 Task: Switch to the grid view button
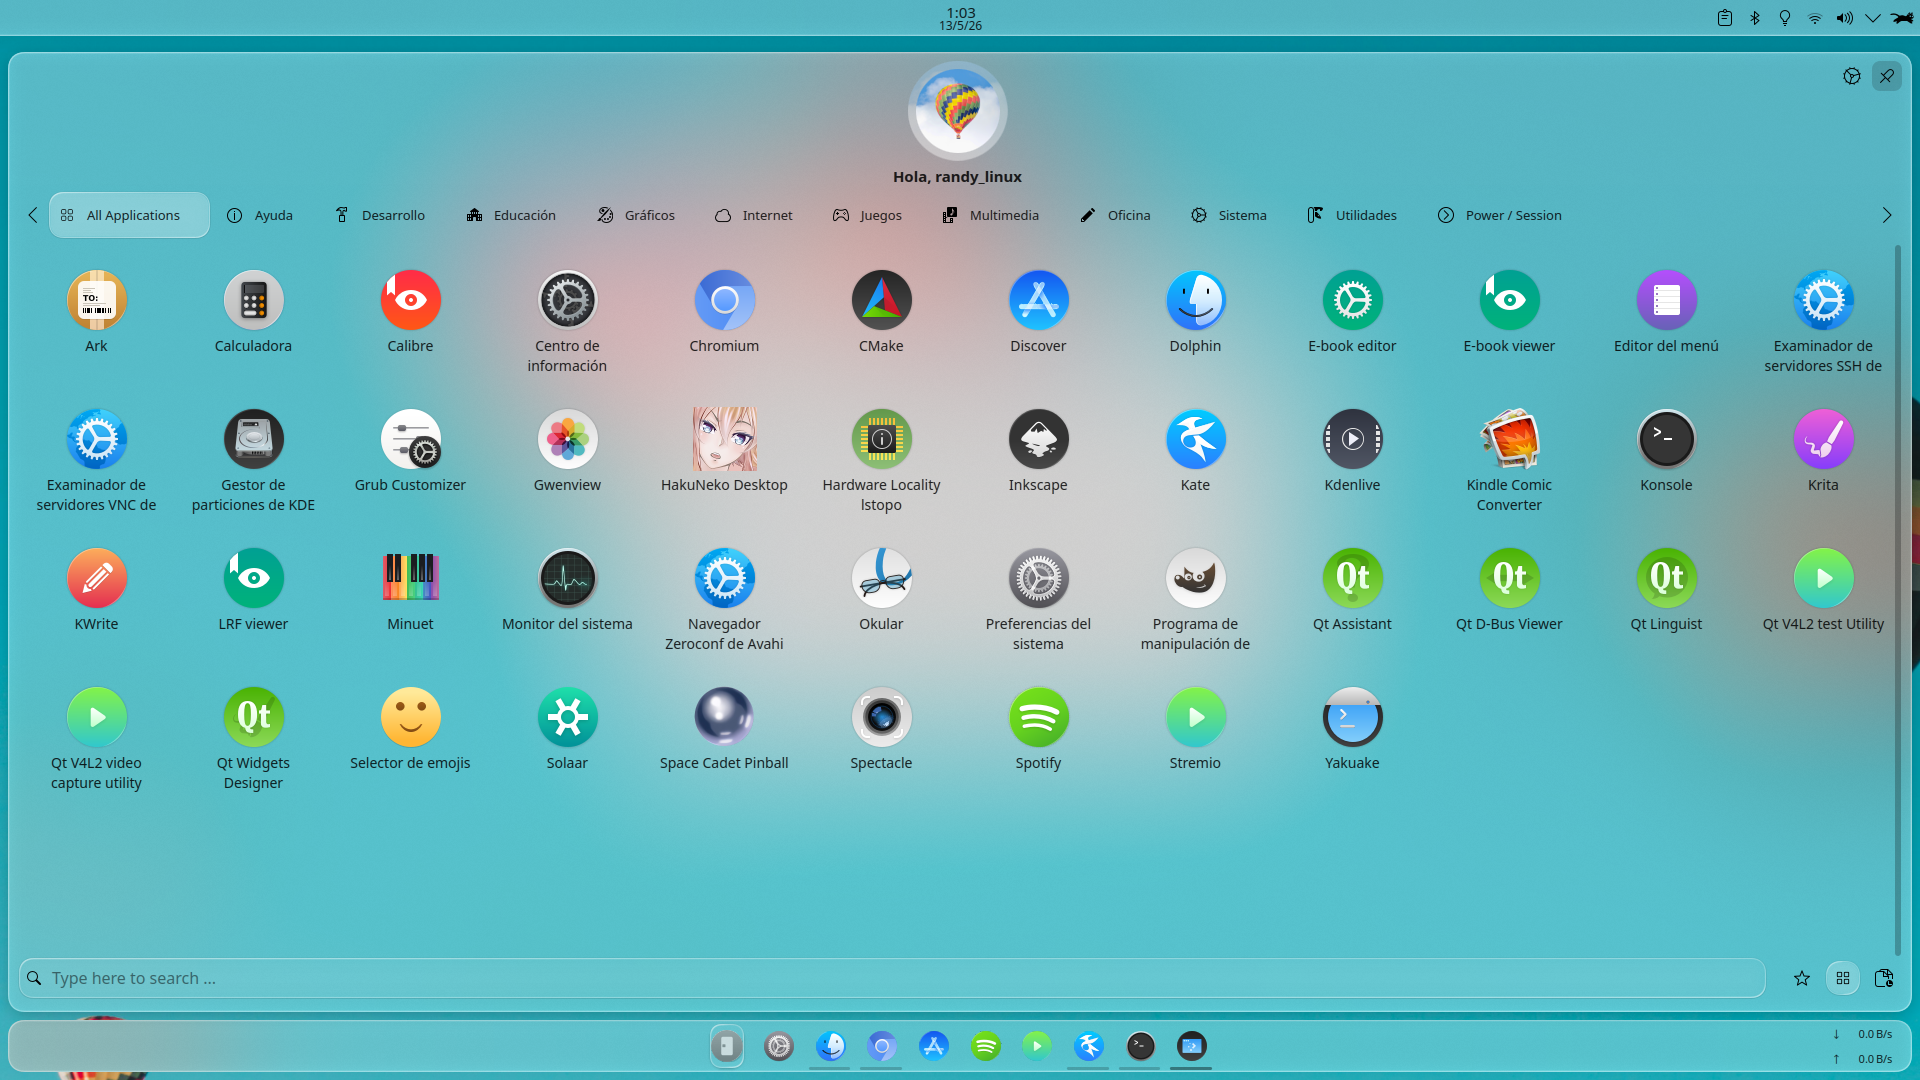click(1843, 978)
